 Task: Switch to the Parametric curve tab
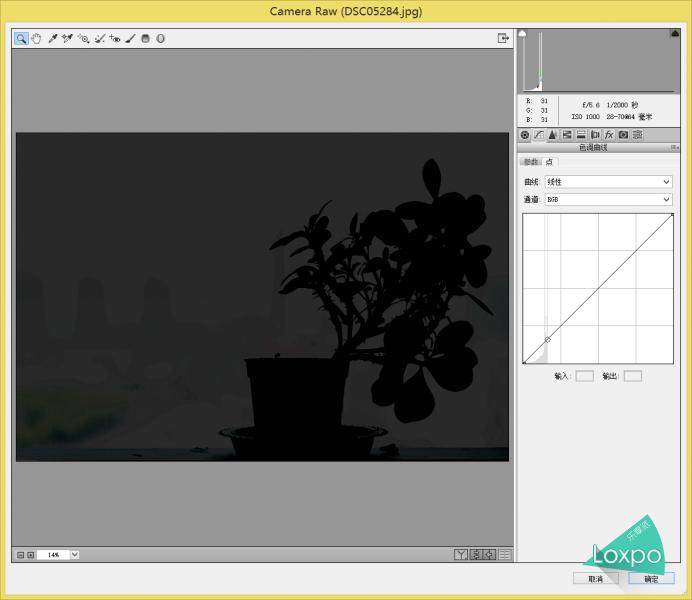(x=531, y=162)
